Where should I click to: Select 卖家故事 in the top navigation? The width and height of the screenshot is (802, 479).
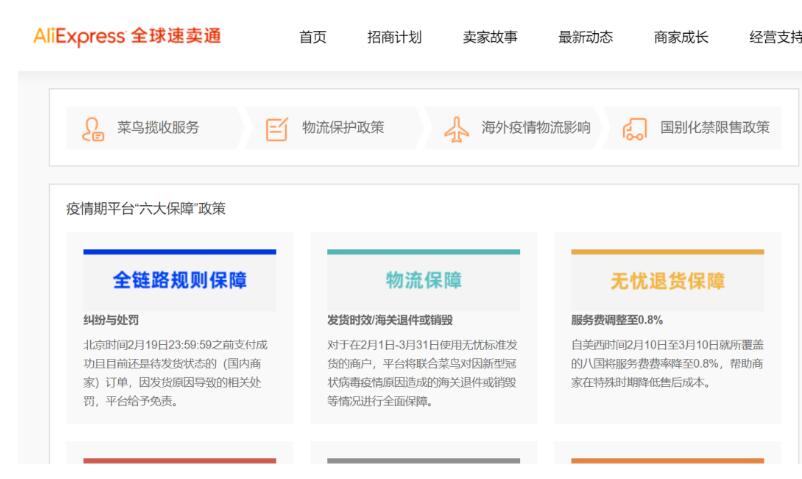490,38
